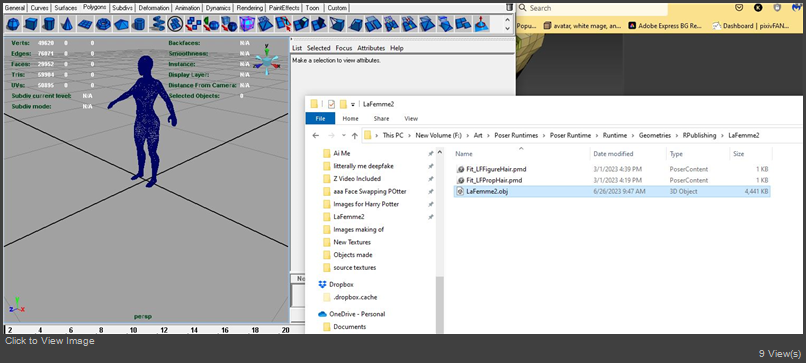Click frame 6 on the Maya timeline
The width and height of the screenshot is (806, 363).
(70, 330)
